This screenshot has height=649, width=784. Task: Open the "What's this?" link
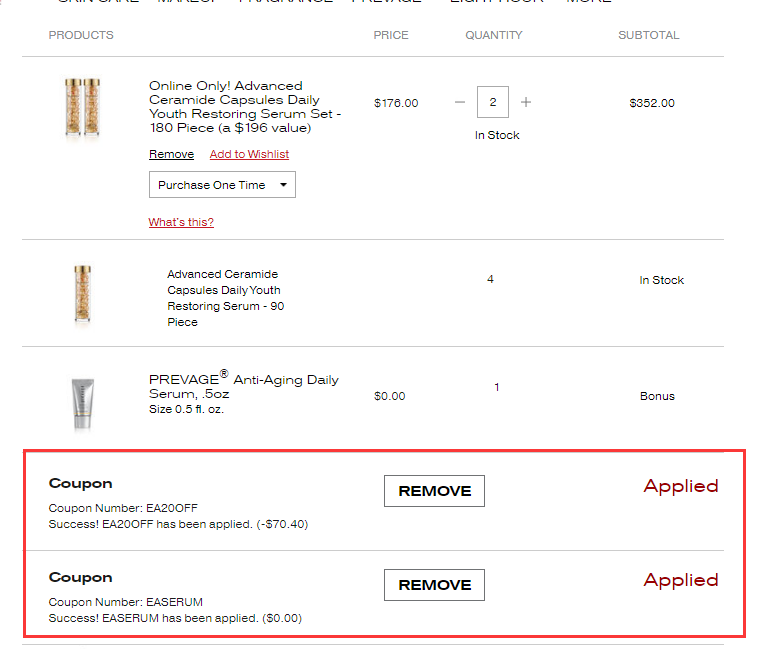(x=181, y=222)
